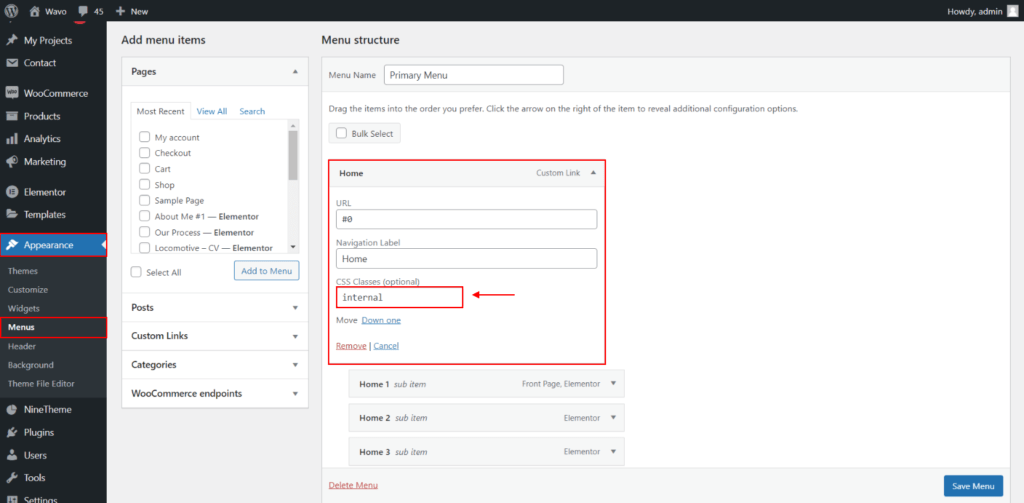Expand the Home 1 sub item arrow
Screen dimensions: 1024x503
tap(613, 383)
